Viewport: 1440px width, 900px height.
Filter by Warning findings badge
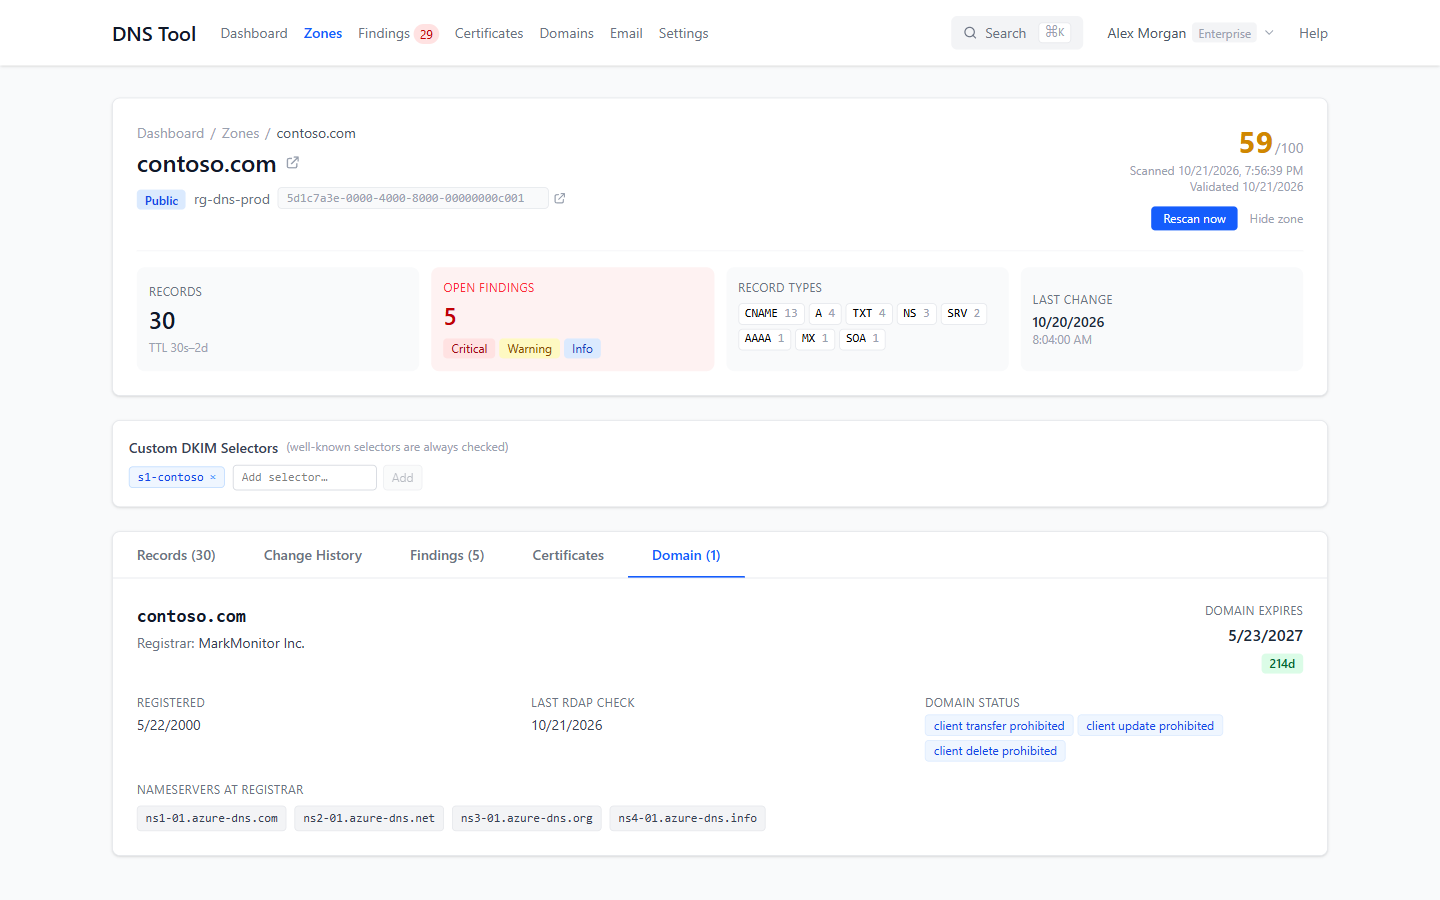529,349
